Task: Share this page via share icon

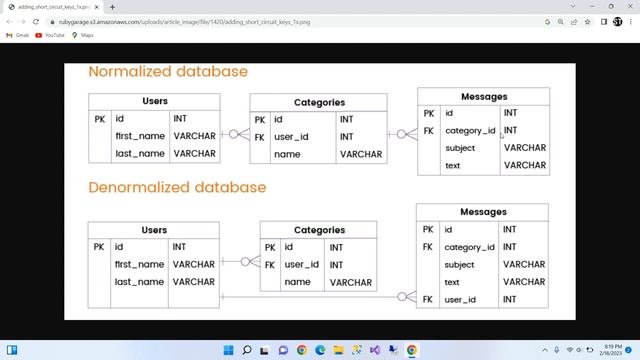Action: tap(574, 22)
